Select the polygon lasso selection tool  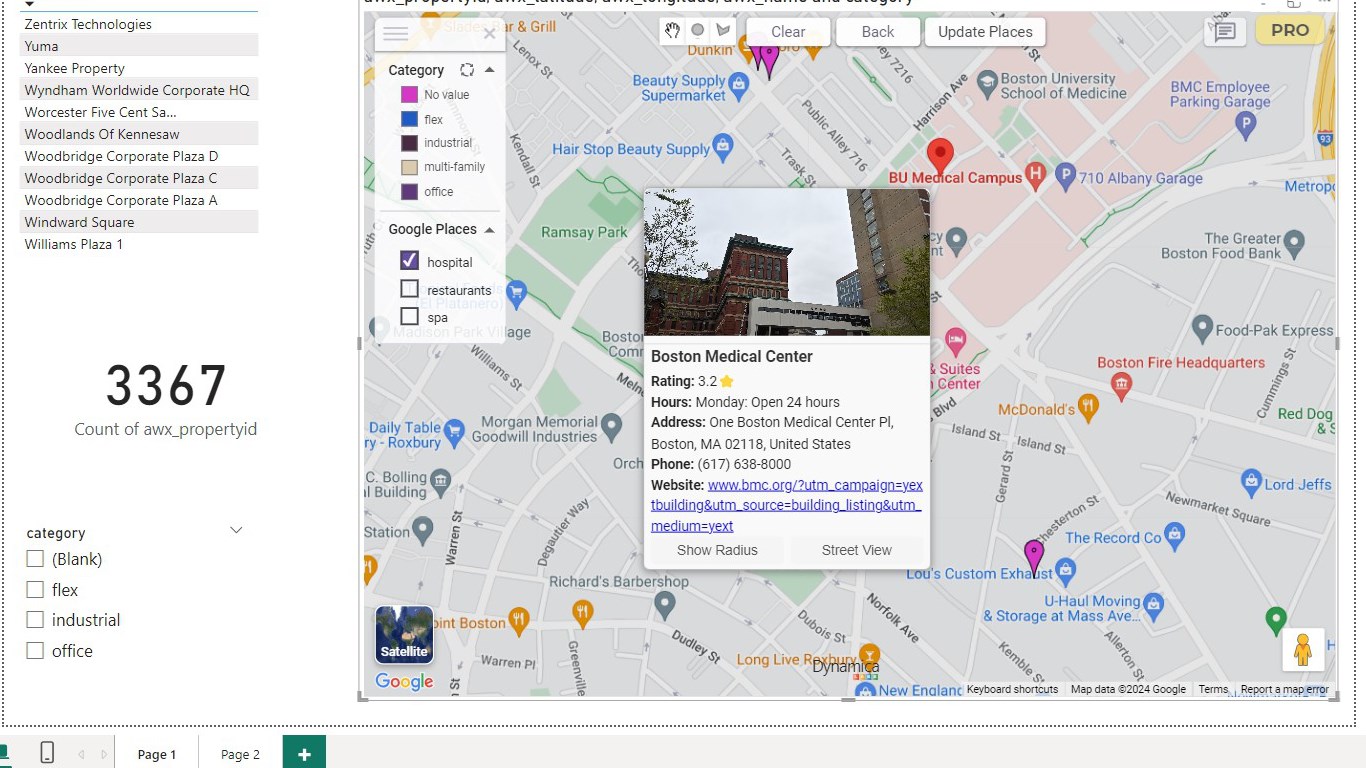pos(723,31)
